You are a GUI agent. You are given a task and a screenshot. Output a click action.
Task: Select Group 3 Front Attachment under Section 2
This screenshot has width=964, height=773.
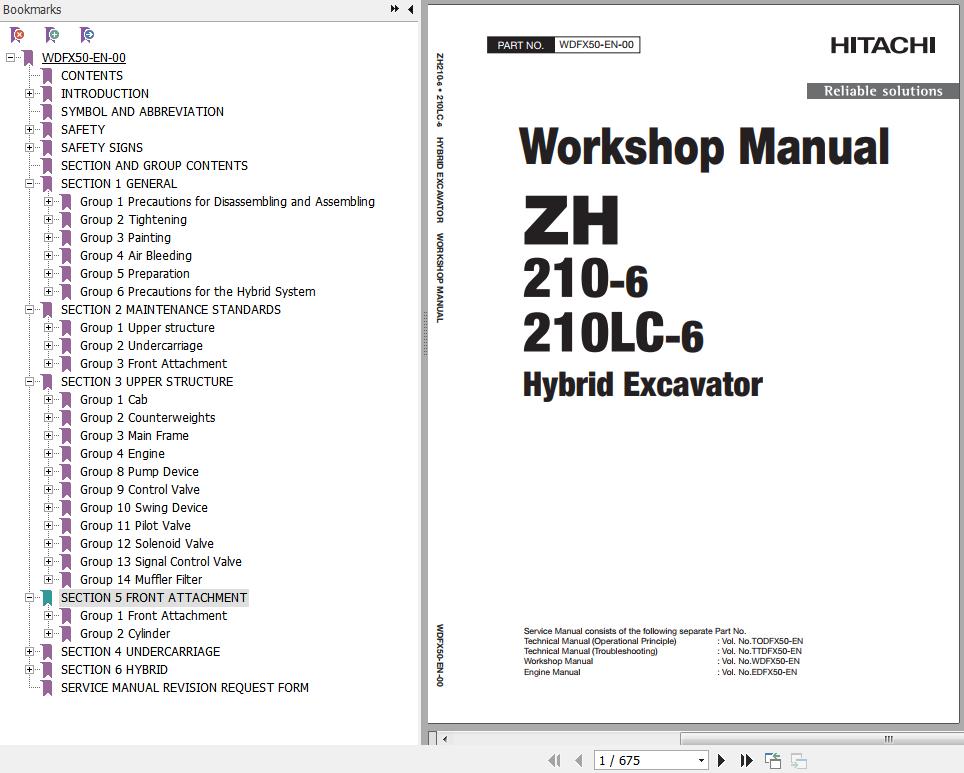(x=153, y=364)
